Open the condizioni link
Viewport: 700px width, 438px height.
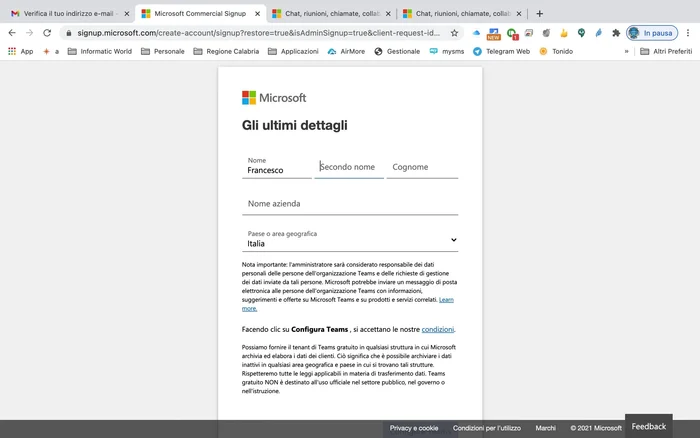[x=438, y=329]
